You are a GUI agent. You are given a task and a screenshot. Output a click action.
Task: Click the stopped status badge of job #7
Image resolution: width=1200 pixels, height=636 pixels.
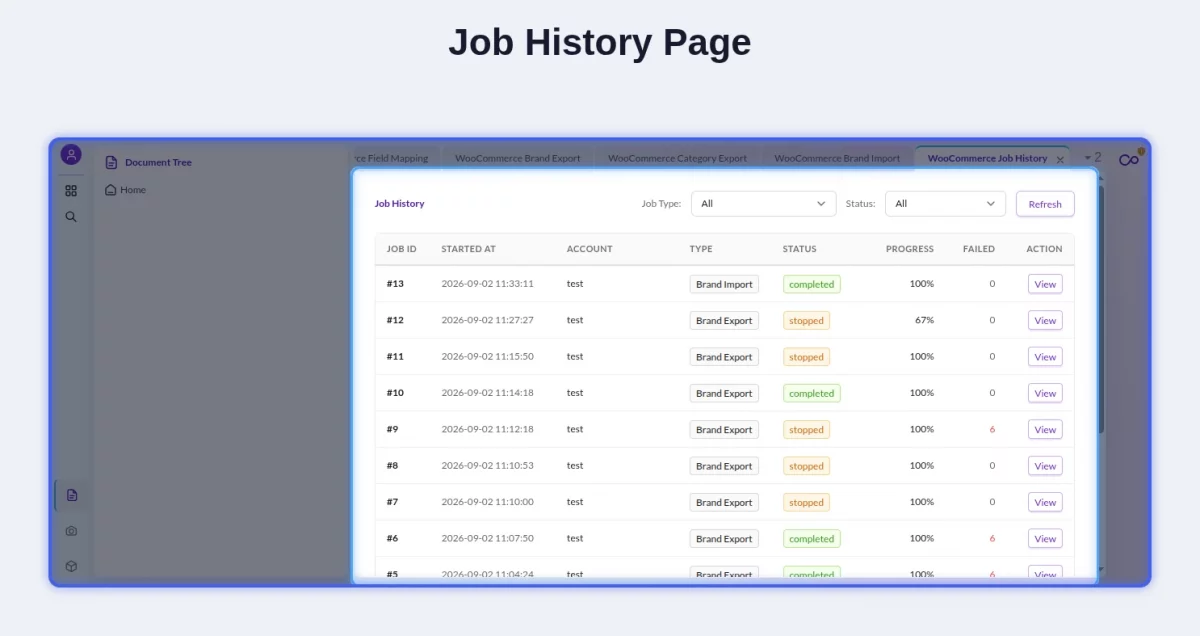(806, 502)
